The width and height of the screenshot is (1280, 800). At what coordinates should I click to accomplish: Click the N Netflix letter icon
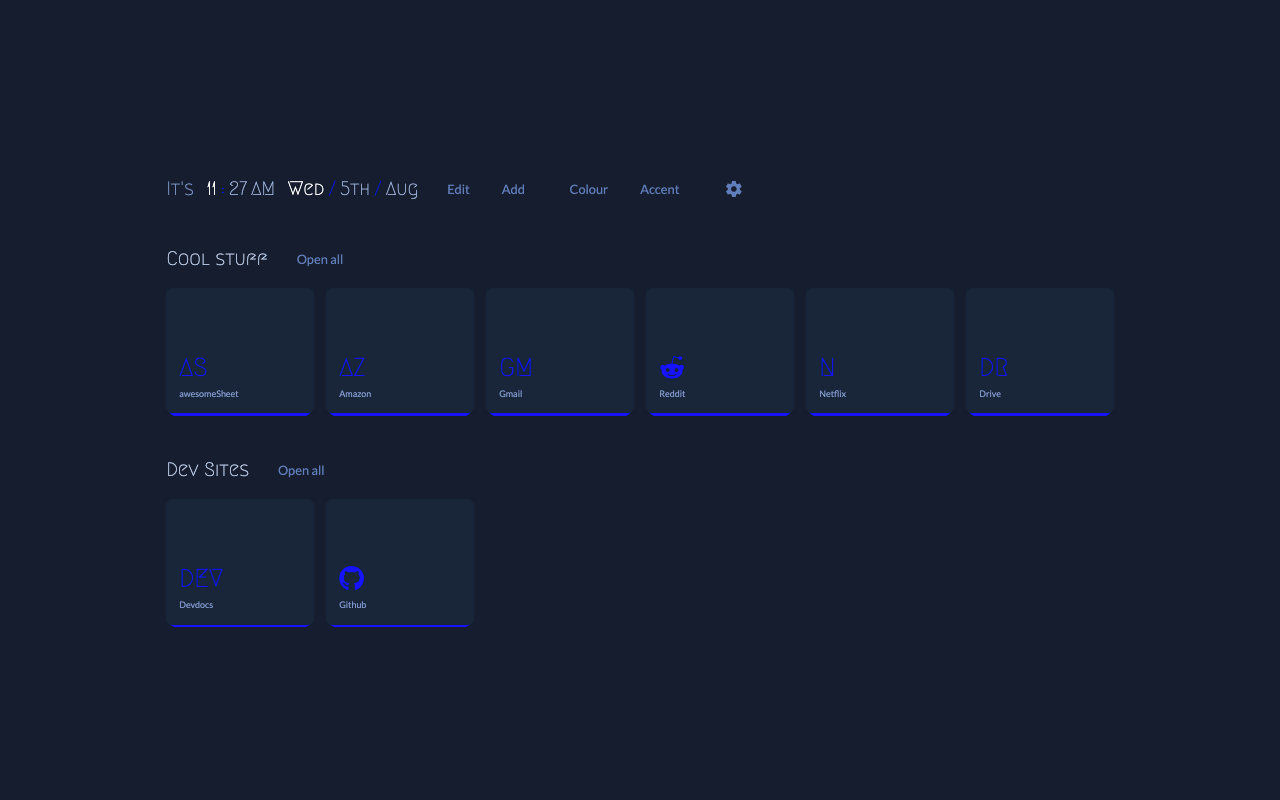[828, 367]
